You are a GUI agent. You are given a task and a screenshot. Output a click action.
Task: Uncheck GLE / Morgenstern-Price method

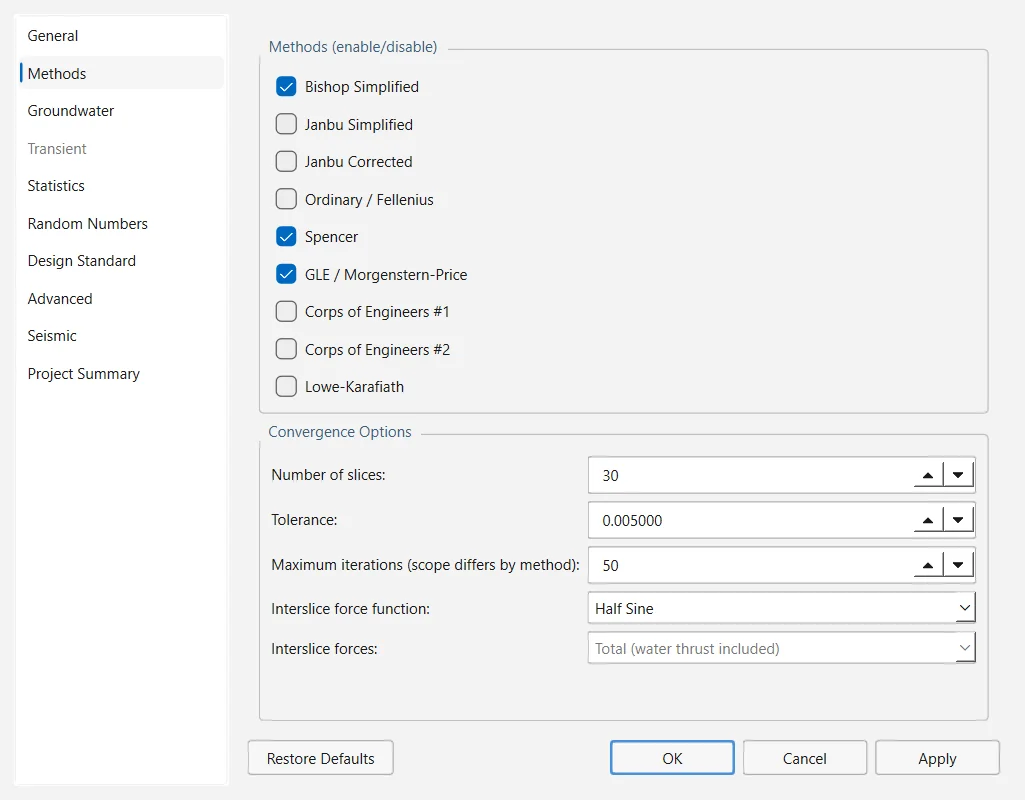[x=286, y=275]
